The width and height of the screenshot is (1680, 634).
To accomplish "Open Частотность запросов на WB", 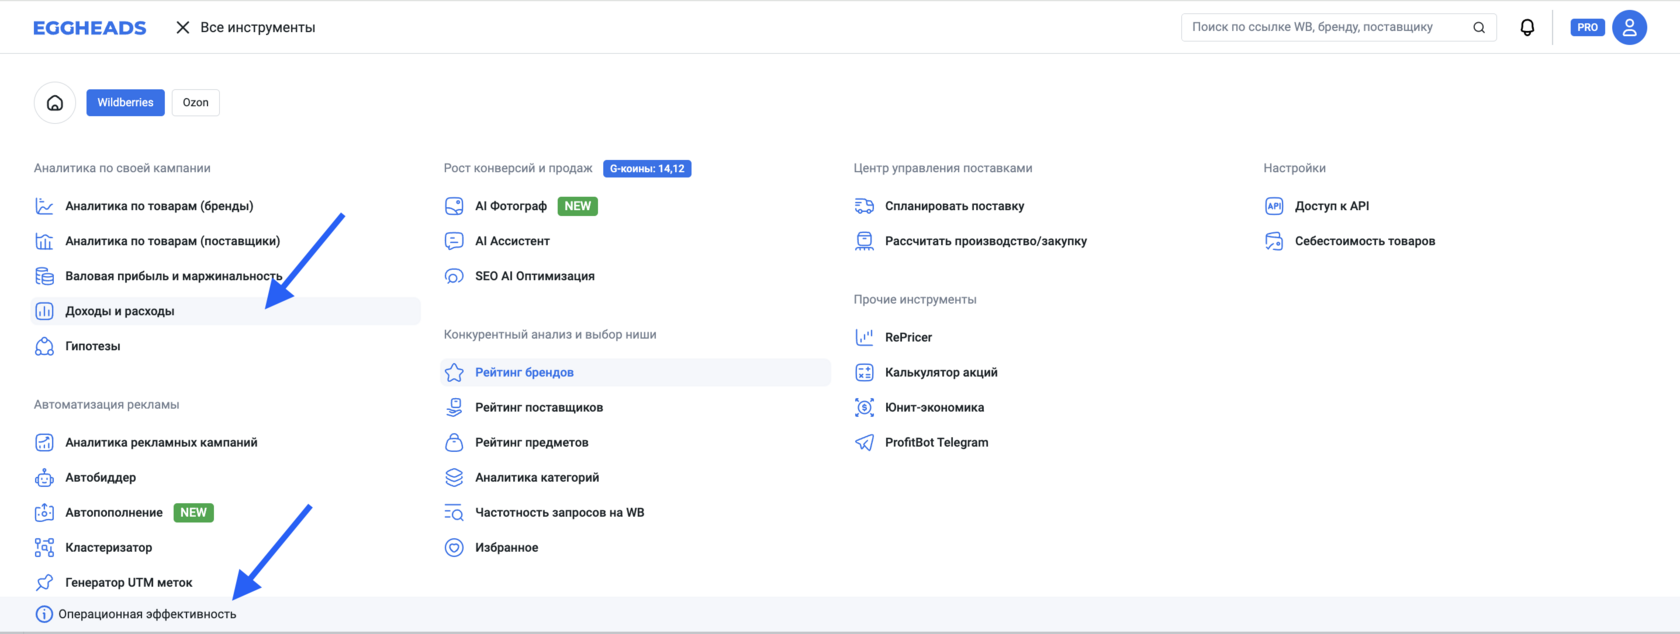I will (560, 513).
